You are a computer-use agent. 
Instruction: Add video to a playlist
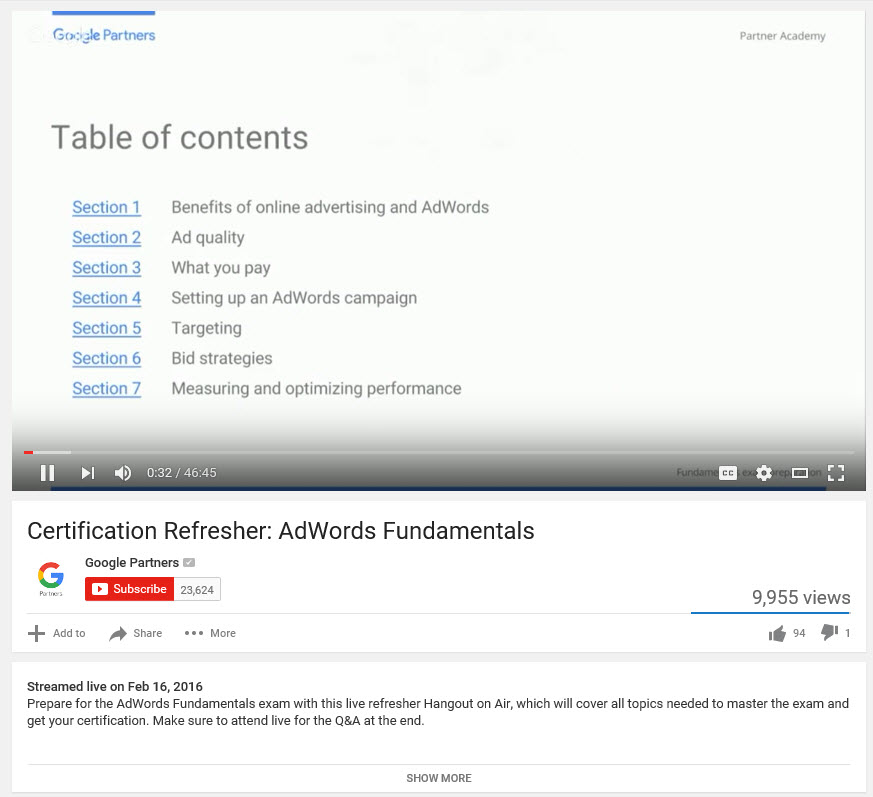(x=56, y=633)
